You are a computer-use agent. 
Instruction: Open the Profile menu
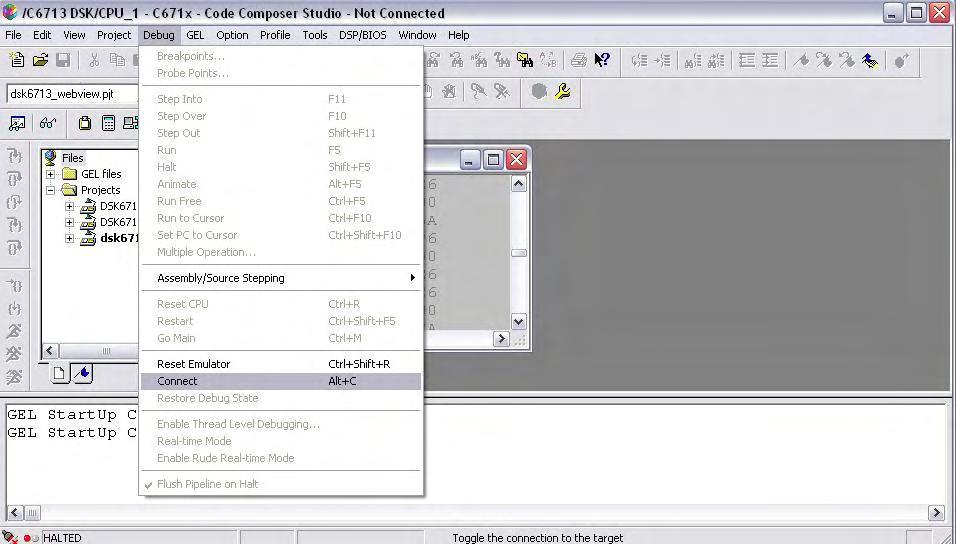point(275,35)
